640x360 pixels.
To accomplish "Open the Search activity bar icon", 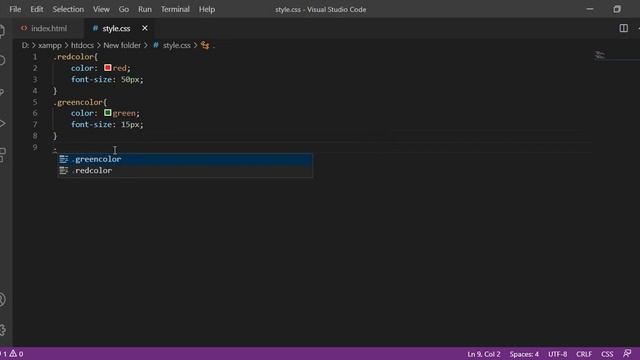I will point(2,61).
